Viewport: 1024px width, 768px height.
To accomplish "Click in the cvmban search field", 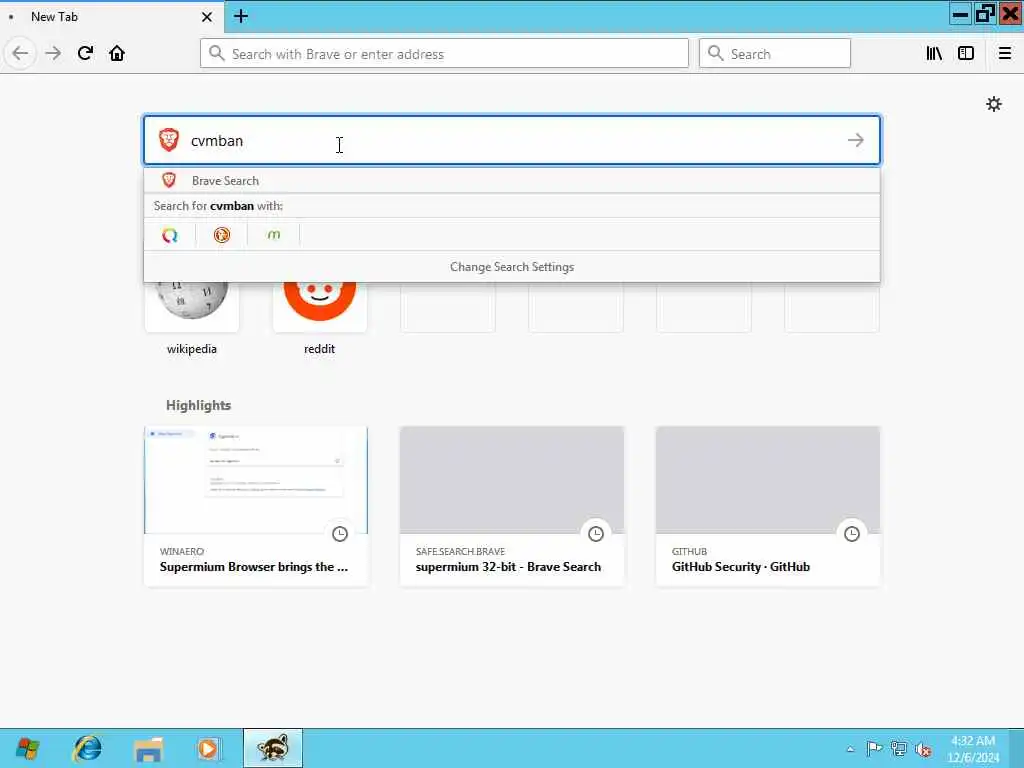I will pos(512,140).
